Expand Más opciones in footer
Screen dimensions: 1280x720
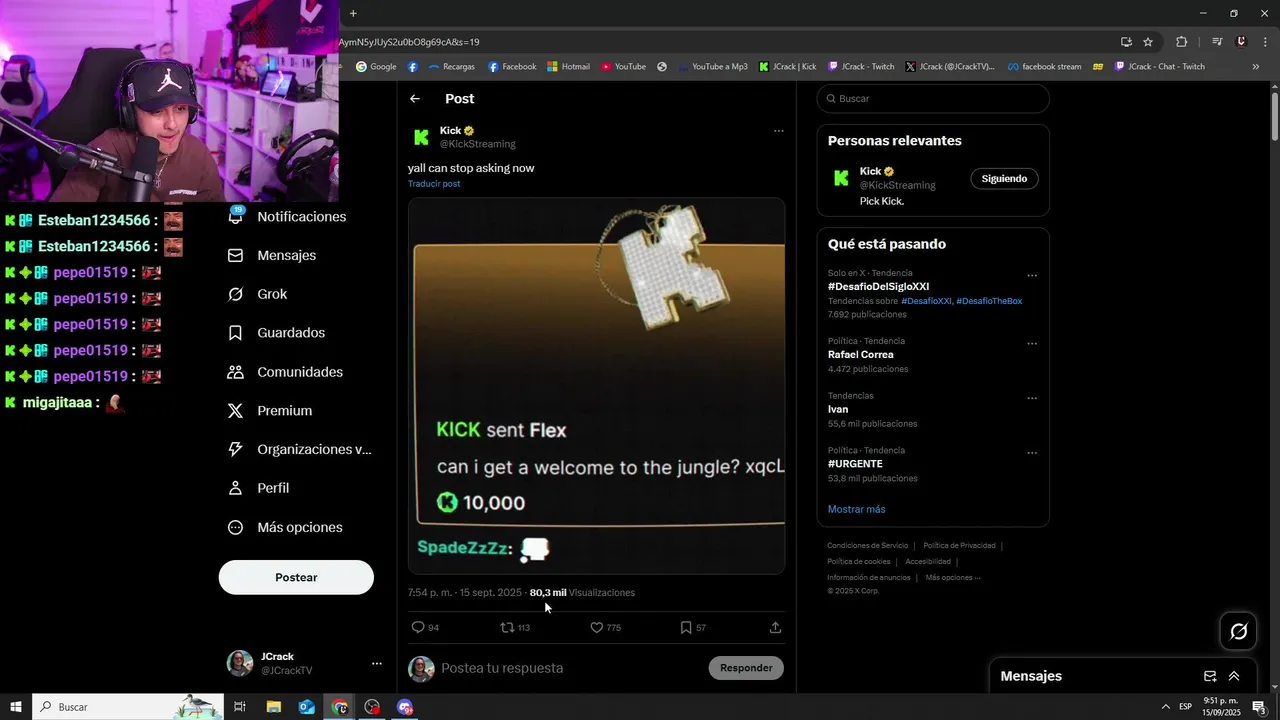(953, 578)
